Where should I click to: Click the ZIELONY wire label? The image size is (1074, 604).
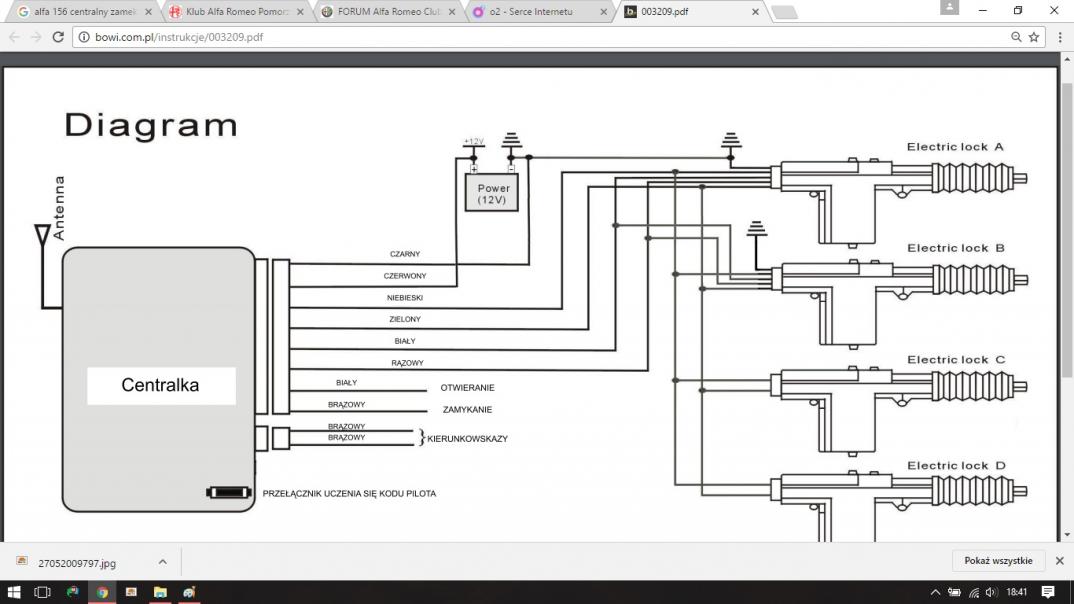(405, 319)
